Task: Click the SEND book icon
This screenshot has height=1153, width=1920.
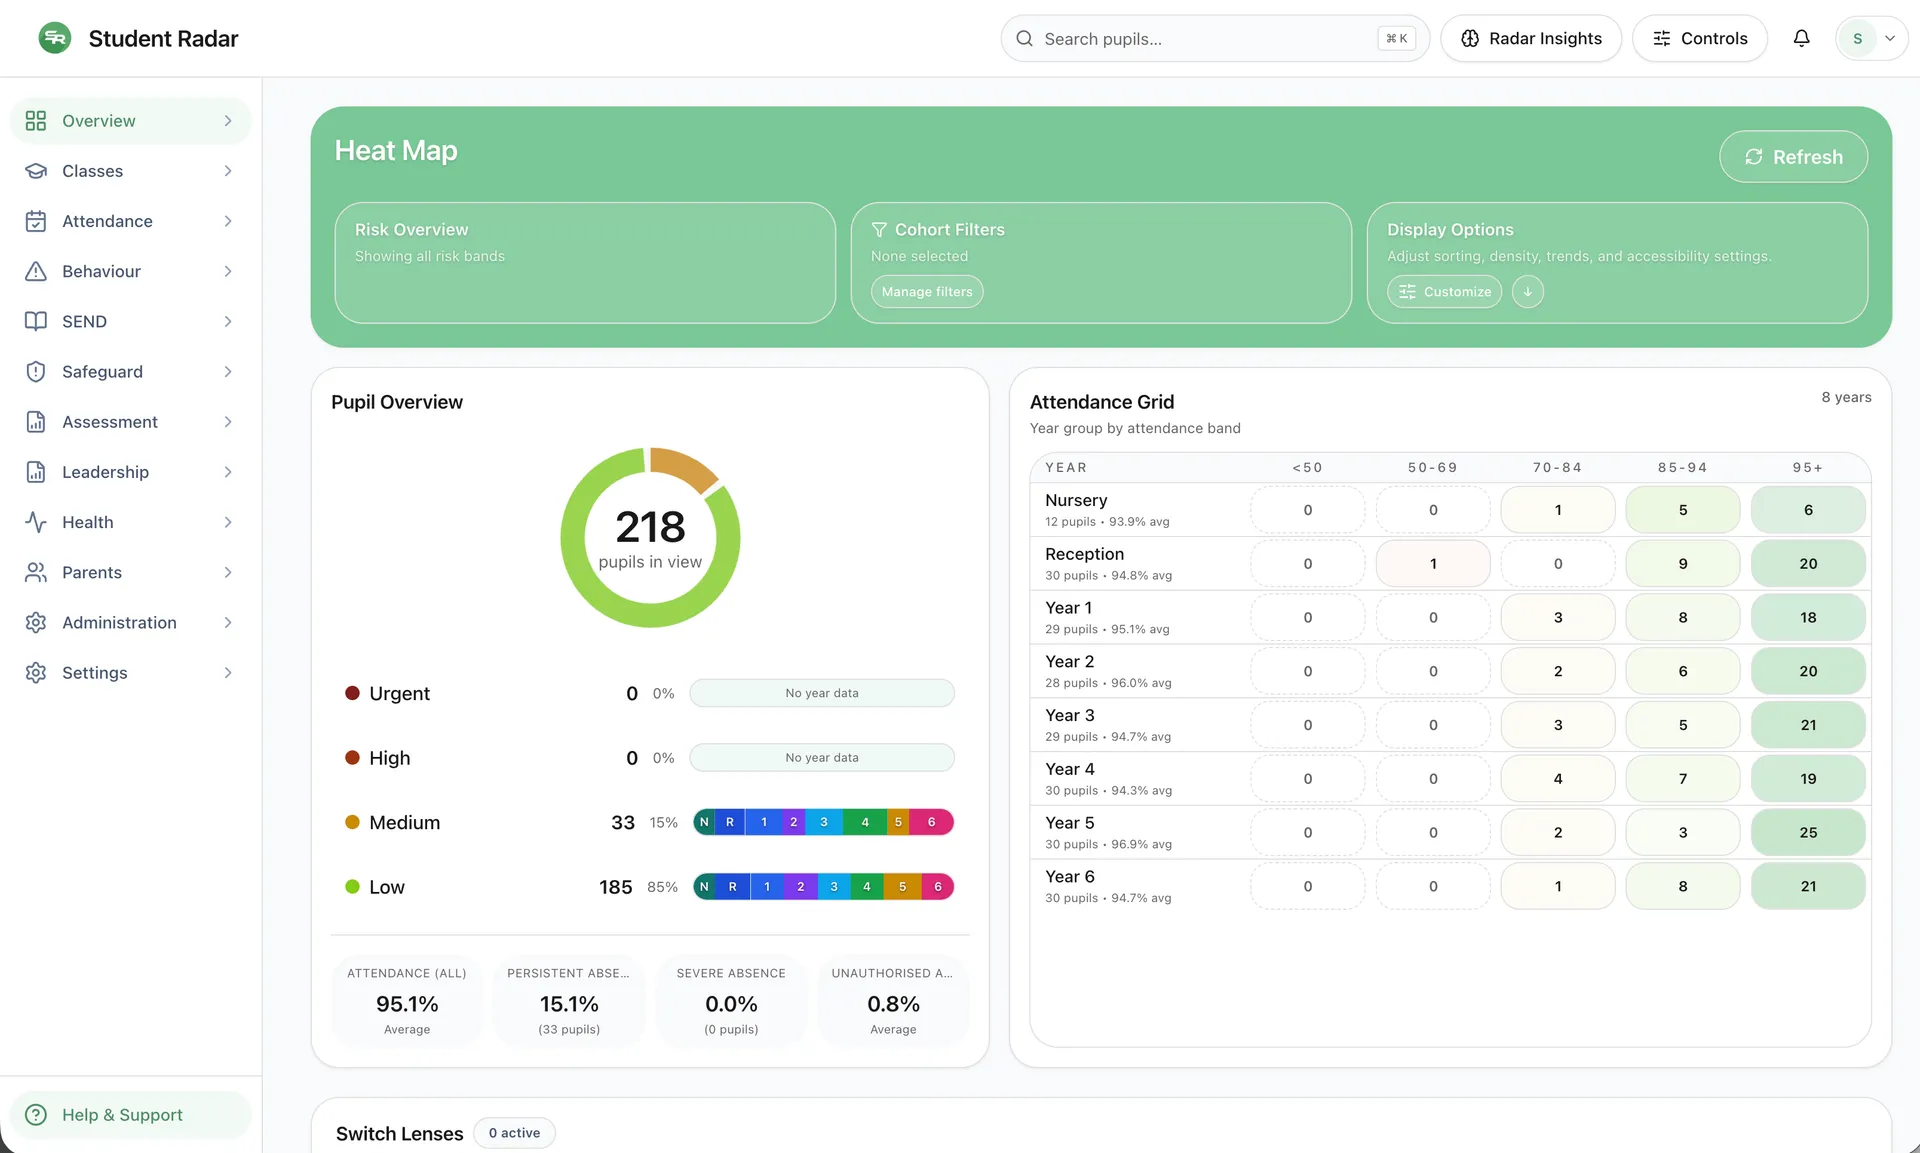Action: (36, 322)
